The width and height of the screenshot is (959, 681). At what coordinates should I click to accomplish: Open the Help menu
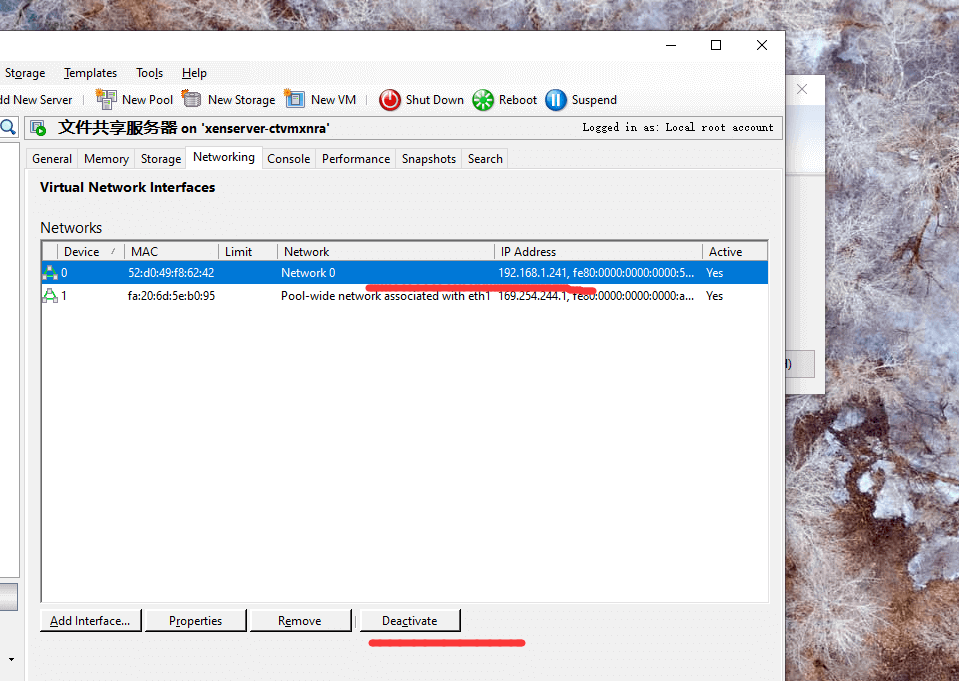click(194, 73)
